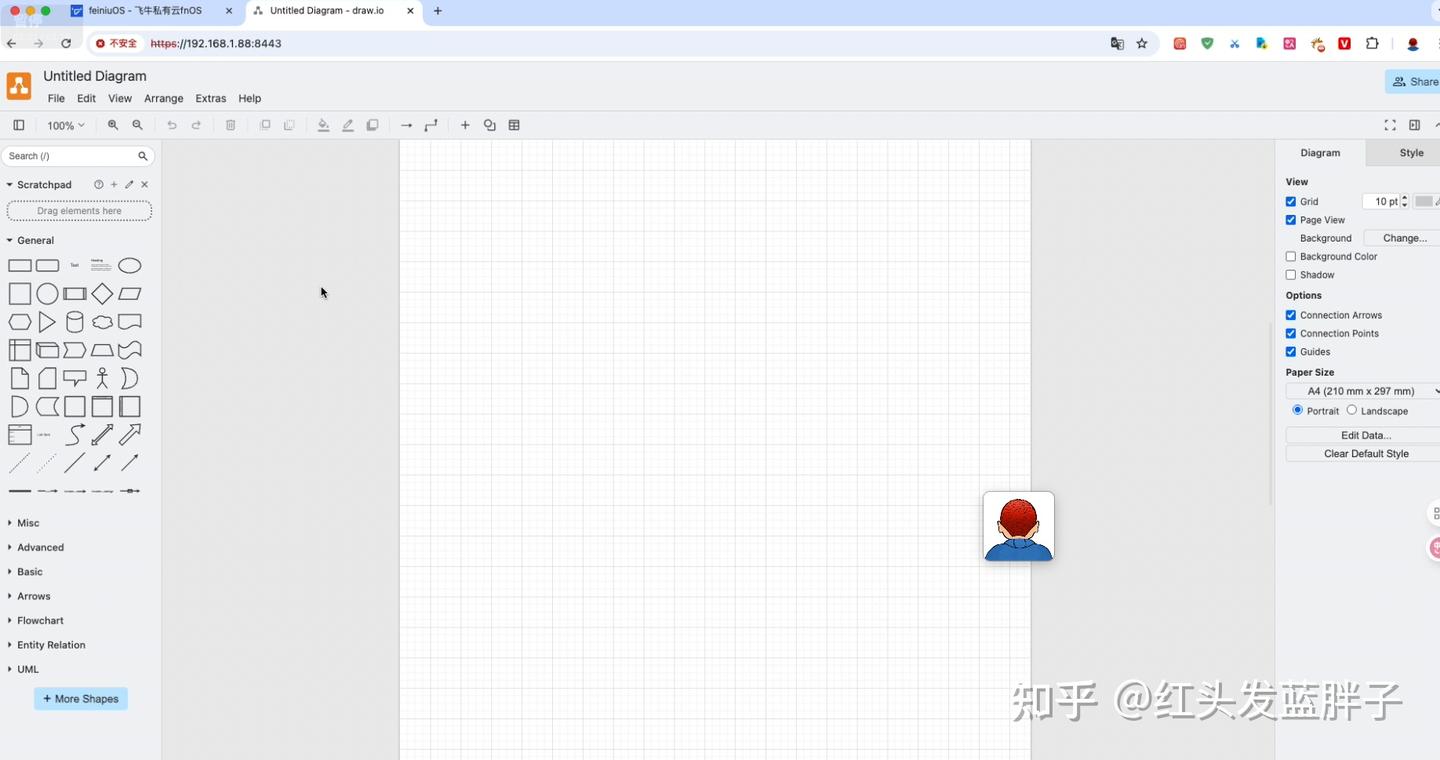This screenshot has width=1440, height=760.
Task: Select the Actor stick figure shape
Action: [102, 378]
